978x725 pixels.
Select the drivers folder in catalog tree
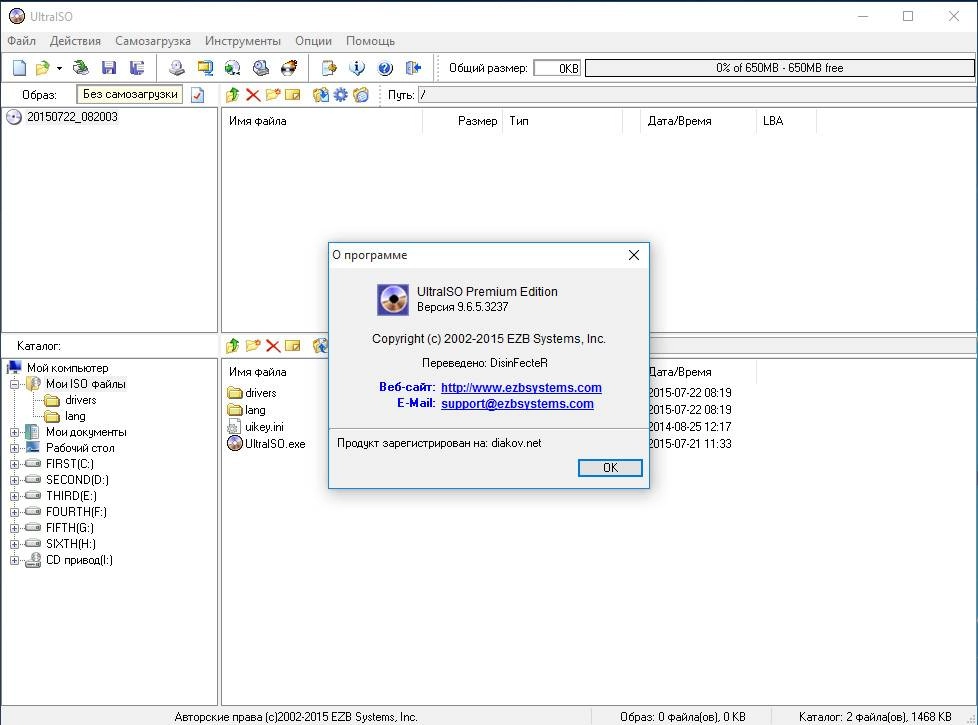(x=80, y=400)
